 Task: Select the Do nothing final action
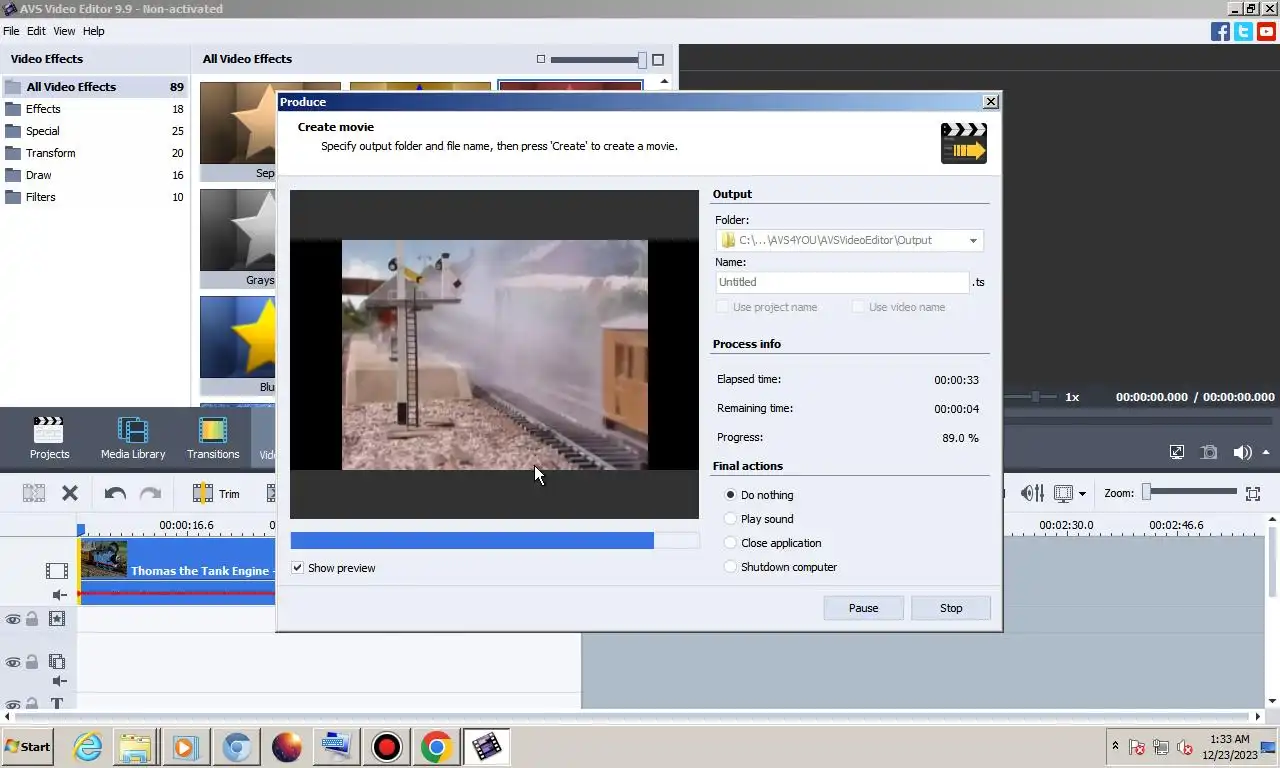click(x=729, y=495)
